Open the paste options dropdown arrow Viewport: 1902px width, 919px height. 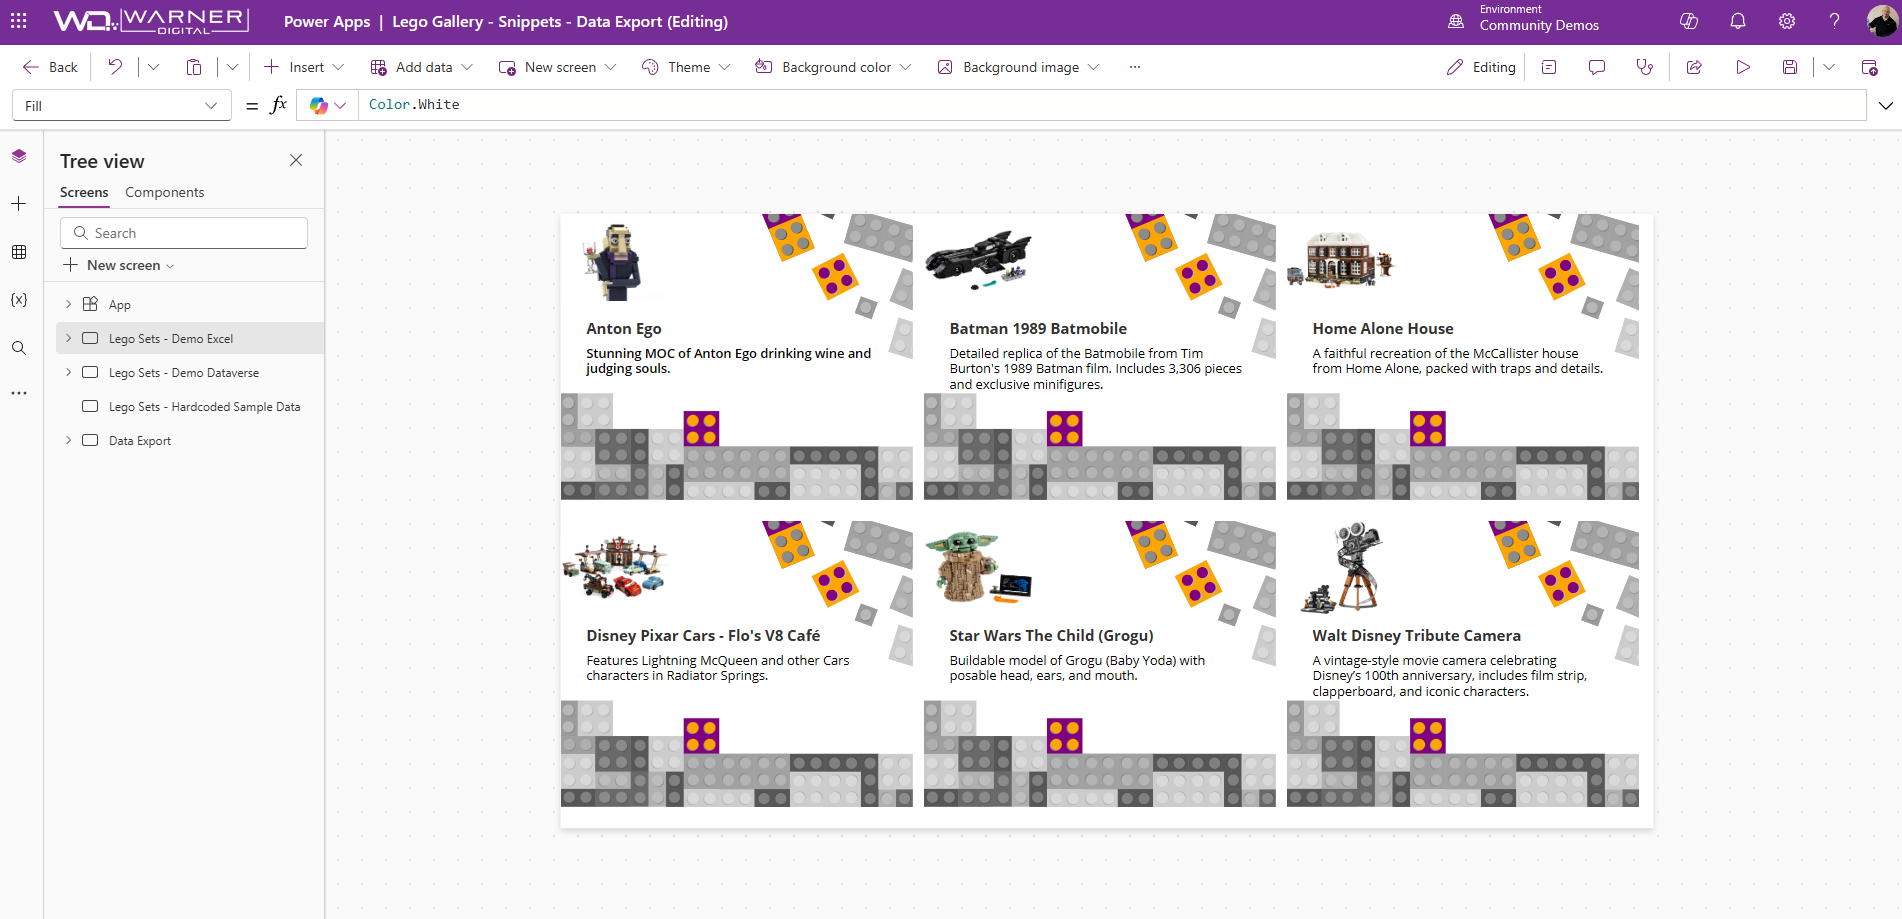tap(232, 67)
